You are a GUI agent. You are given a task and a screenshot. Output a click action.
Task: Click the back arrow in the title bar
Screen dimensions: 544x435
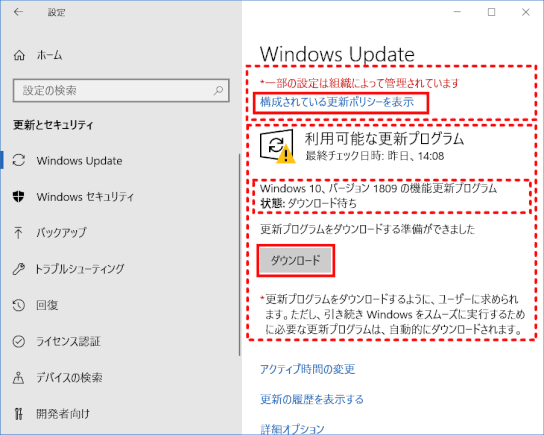coord(18,12)
